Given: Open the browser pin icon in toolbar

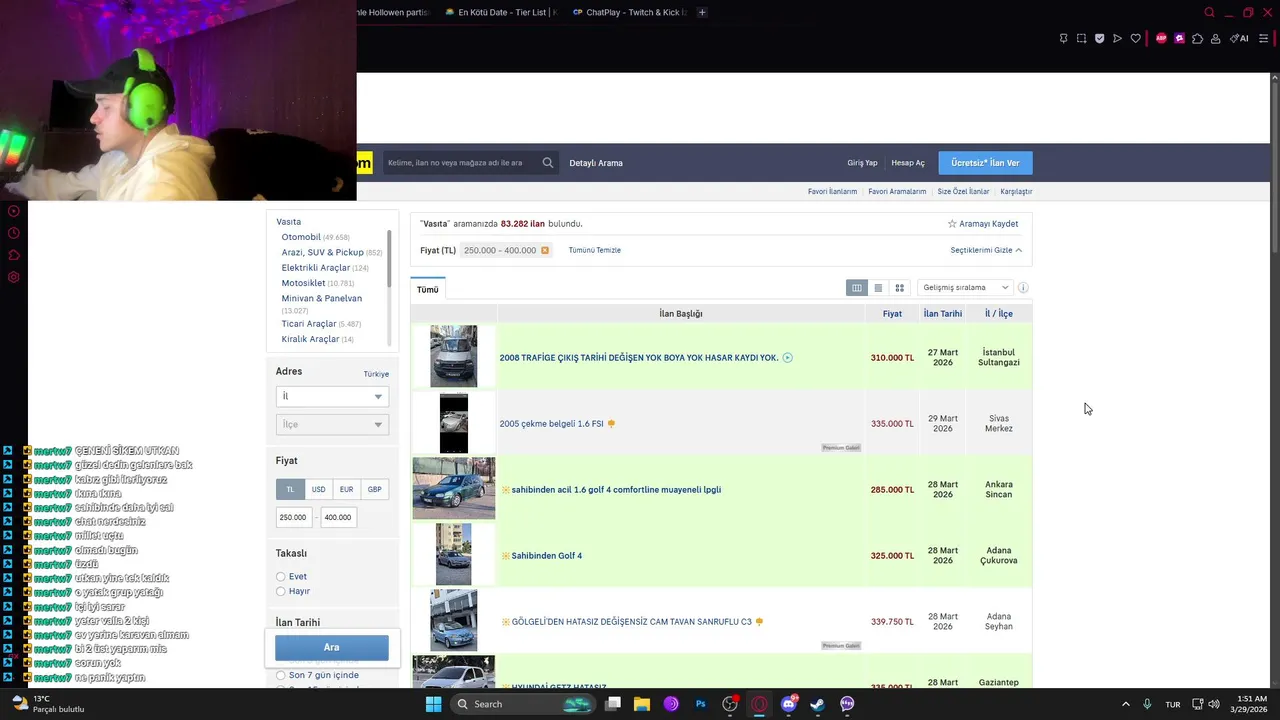Looking at the screenshot, I should pos(1063,39).
